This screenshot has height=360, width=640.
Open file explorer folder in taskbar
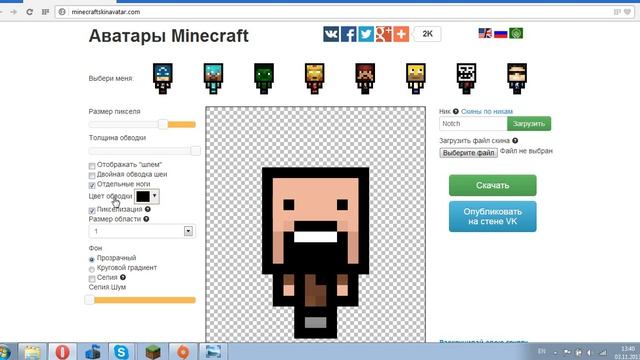point(32,351)
